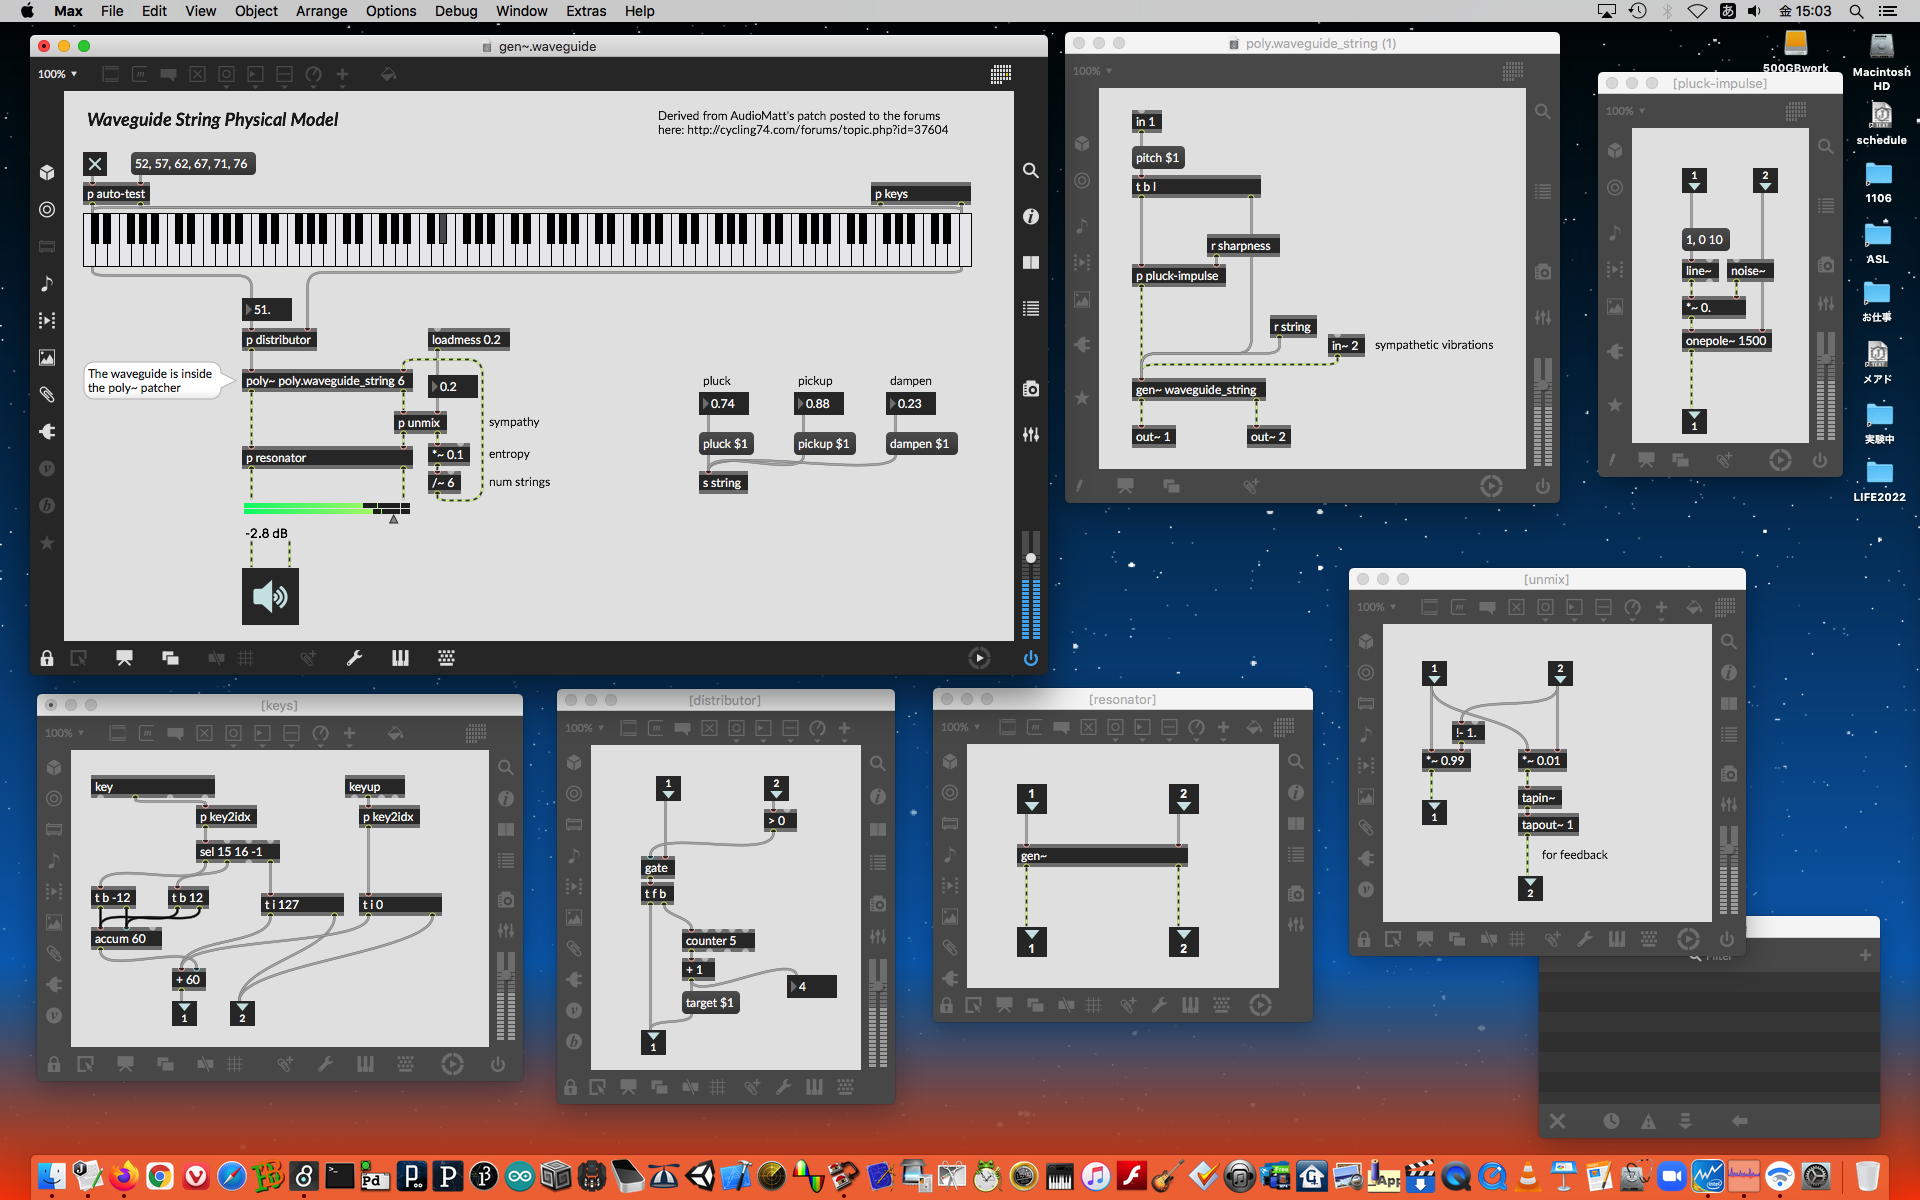Click the green live gain slider

320,509
